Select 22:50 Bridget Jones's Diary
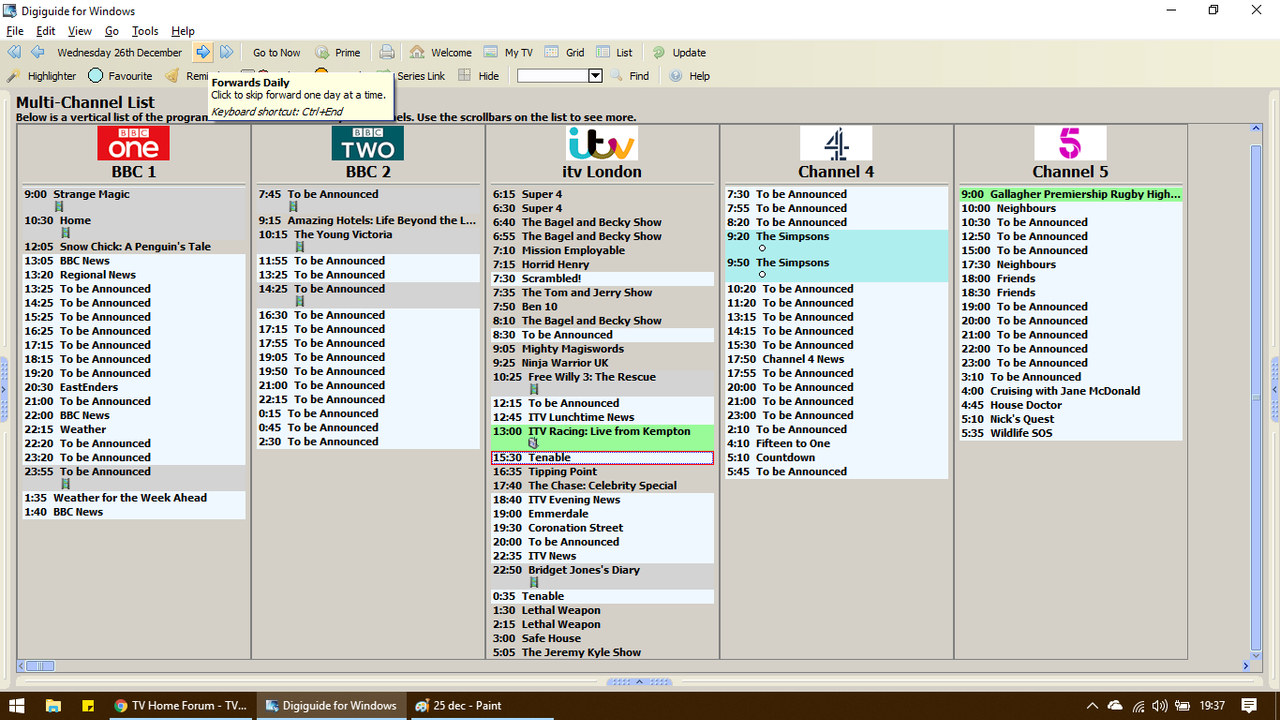1280x720 pixels. pos(602,576)
